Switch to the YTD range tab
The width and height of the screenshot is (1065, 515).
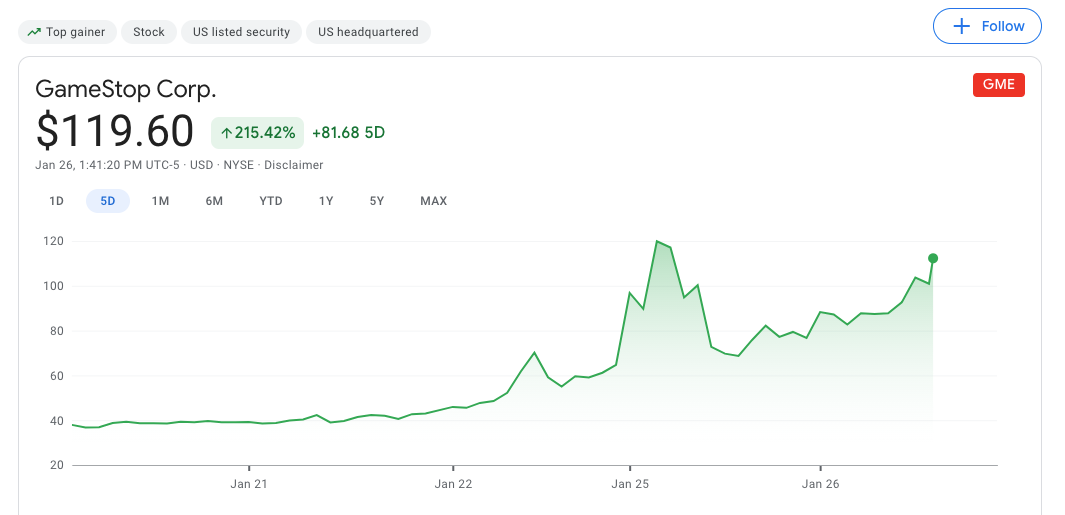pyautogui.click(x=271, y=201)
